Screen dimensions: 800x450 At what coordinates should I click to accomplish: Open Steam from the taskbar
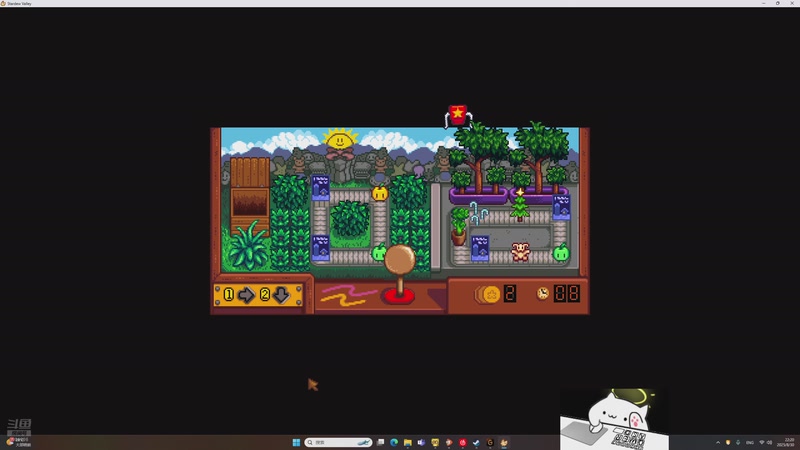pos(476,442)
